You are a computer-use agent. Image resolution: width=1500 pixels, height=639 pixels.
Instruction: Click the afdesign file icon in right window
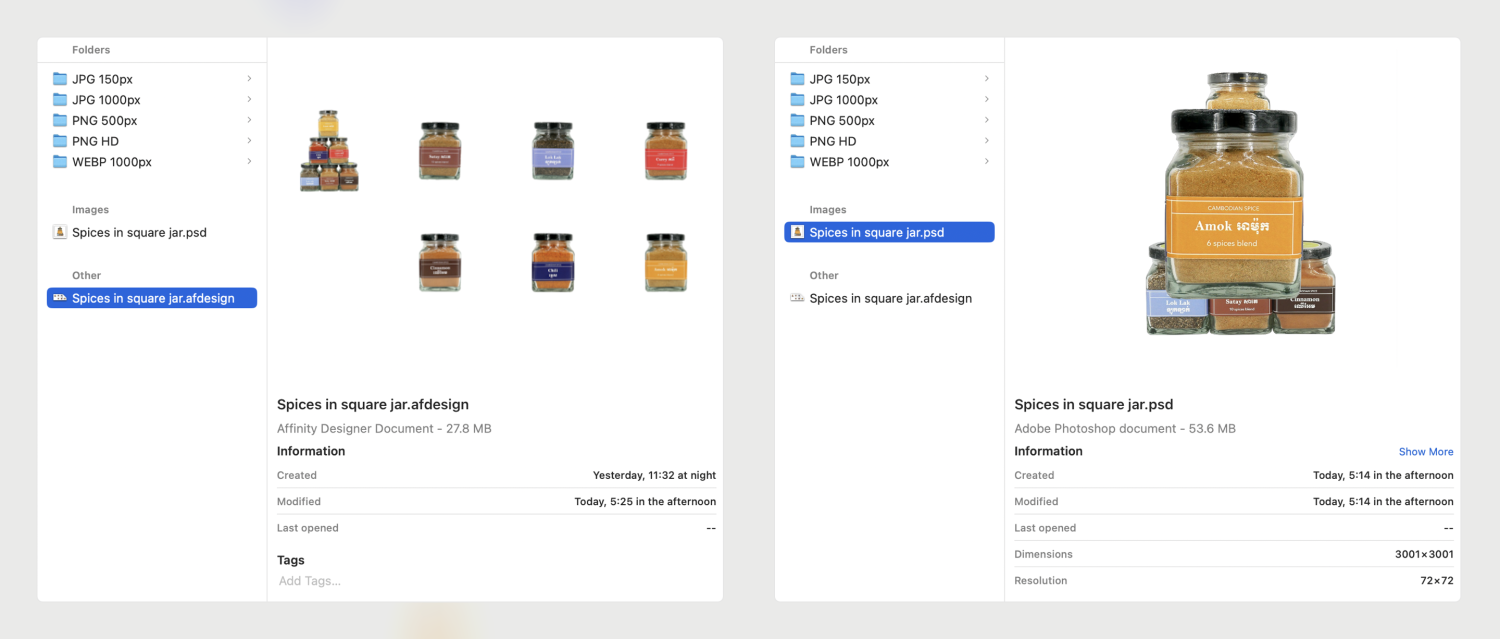[797, 298]
